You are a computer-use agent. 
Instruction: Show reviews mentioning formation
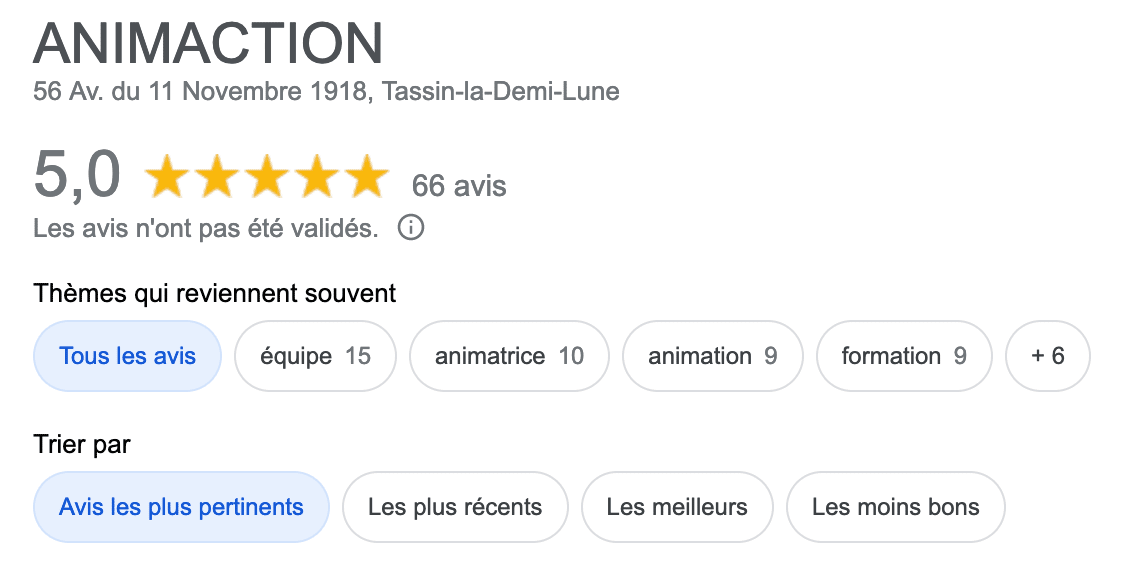click(x=904, y=356)
